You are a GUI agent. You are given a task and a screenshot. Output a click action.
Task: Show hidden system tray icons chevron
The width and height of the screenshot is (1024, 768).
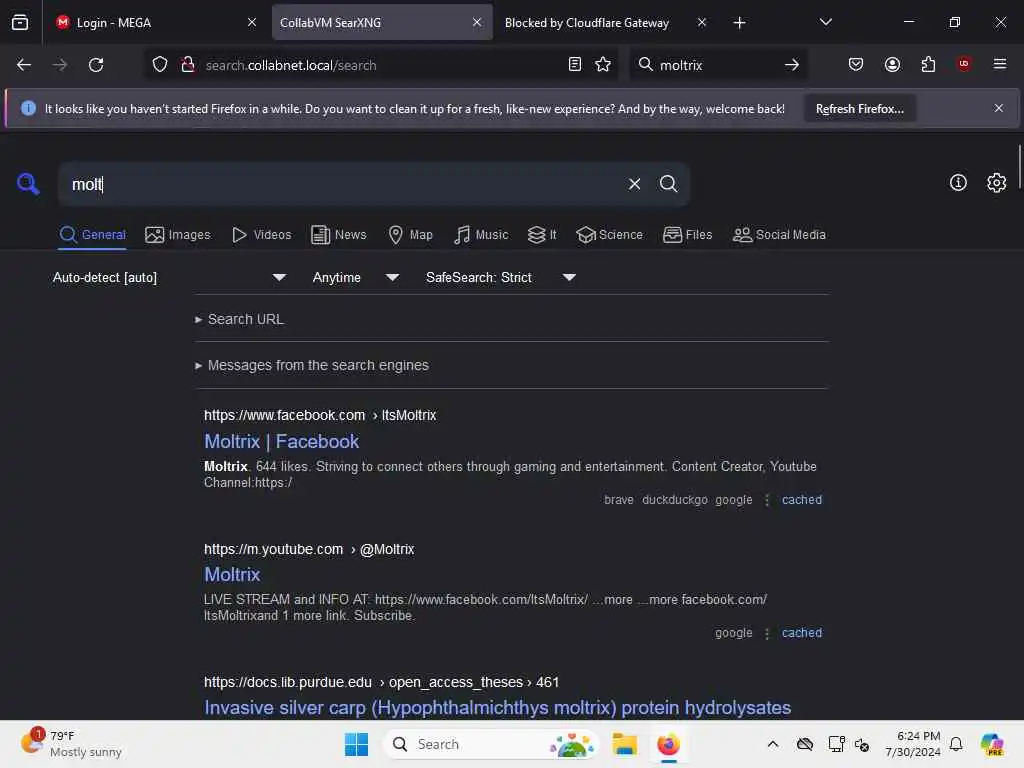point(773,744)
